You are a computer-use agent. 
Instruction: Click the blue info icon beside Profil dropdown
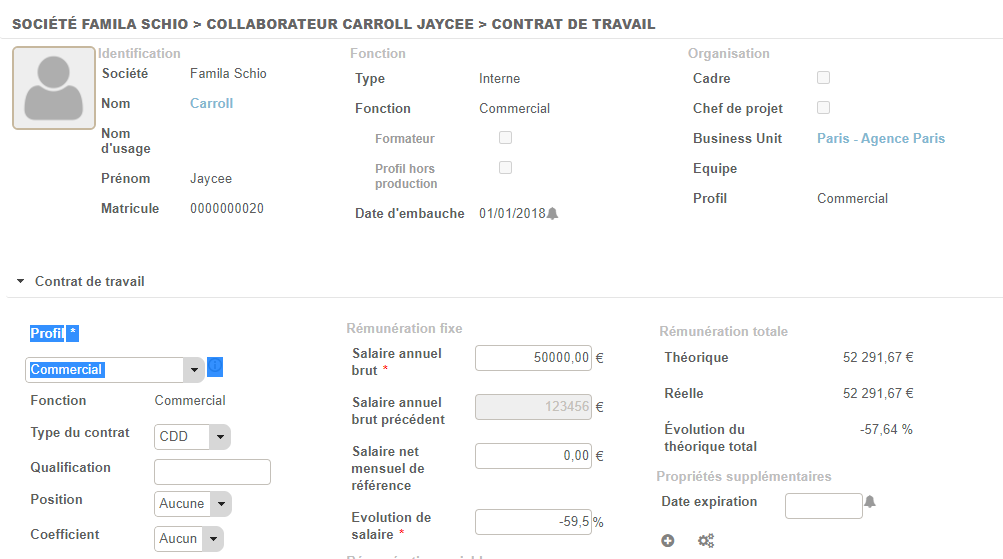215,368
